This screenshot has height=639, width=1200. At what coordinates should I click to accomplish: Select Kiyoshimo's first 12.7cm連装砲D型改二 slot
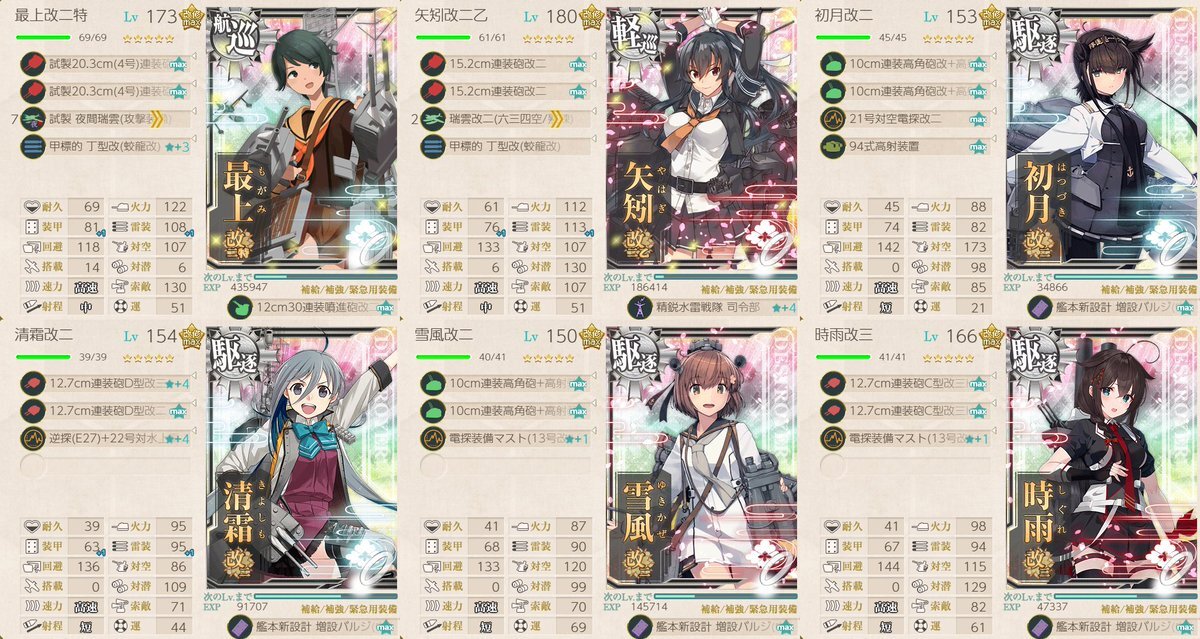click(x=104, y=383)
